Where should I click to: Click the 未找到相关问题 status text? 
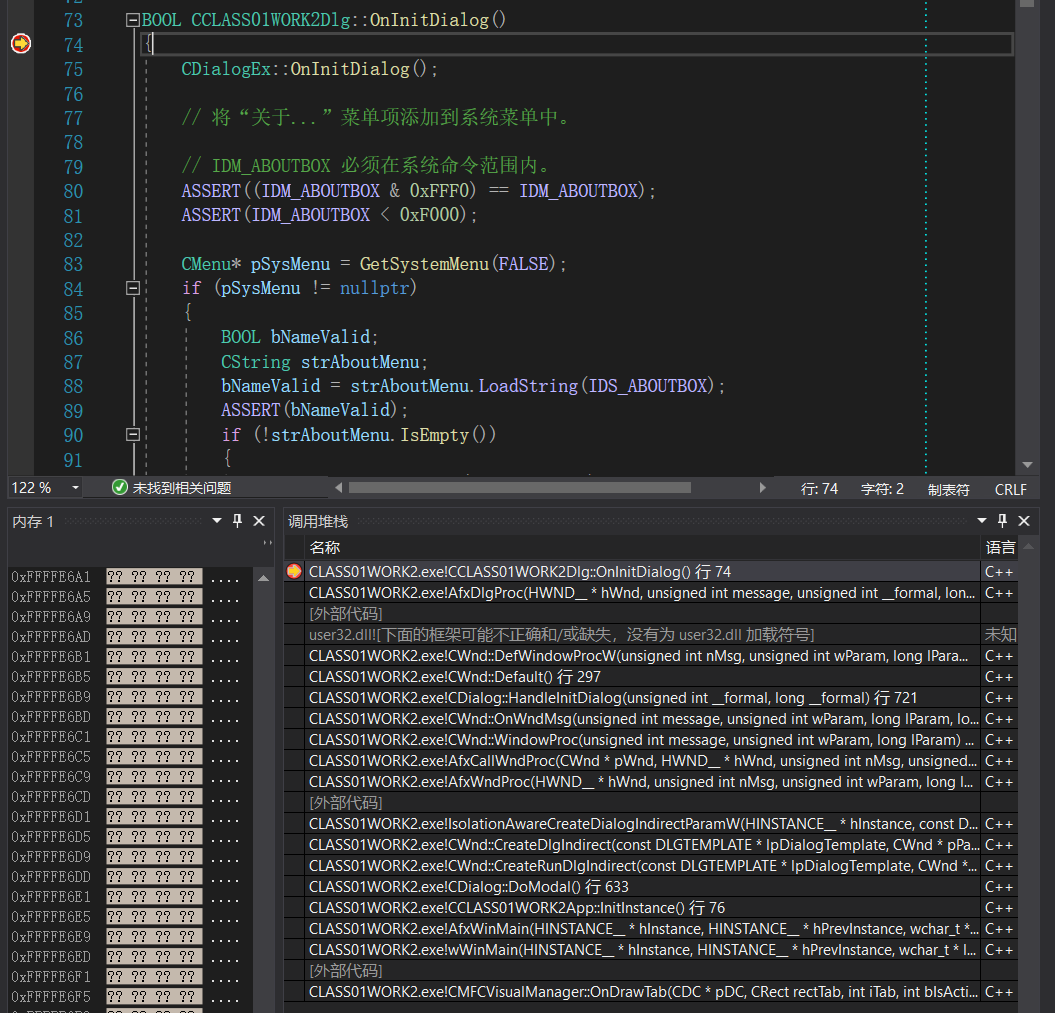coord(182,488)
